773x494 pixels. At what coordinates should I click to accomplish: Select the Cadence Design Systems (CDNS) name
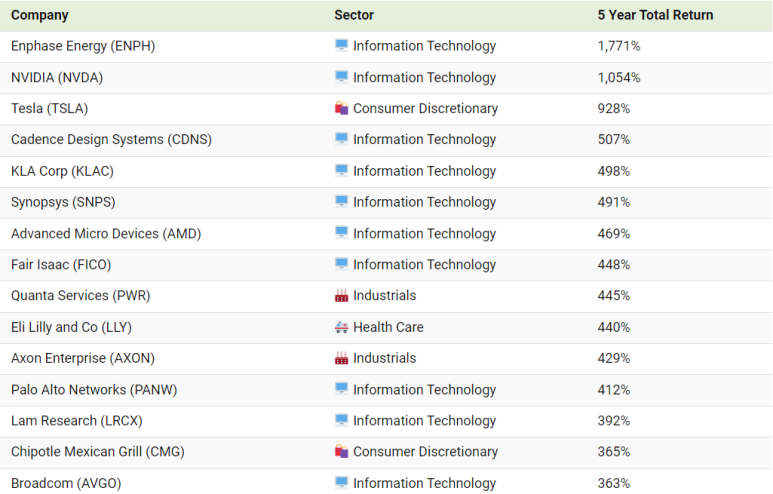pyautogui.click(x=111, y=139)
